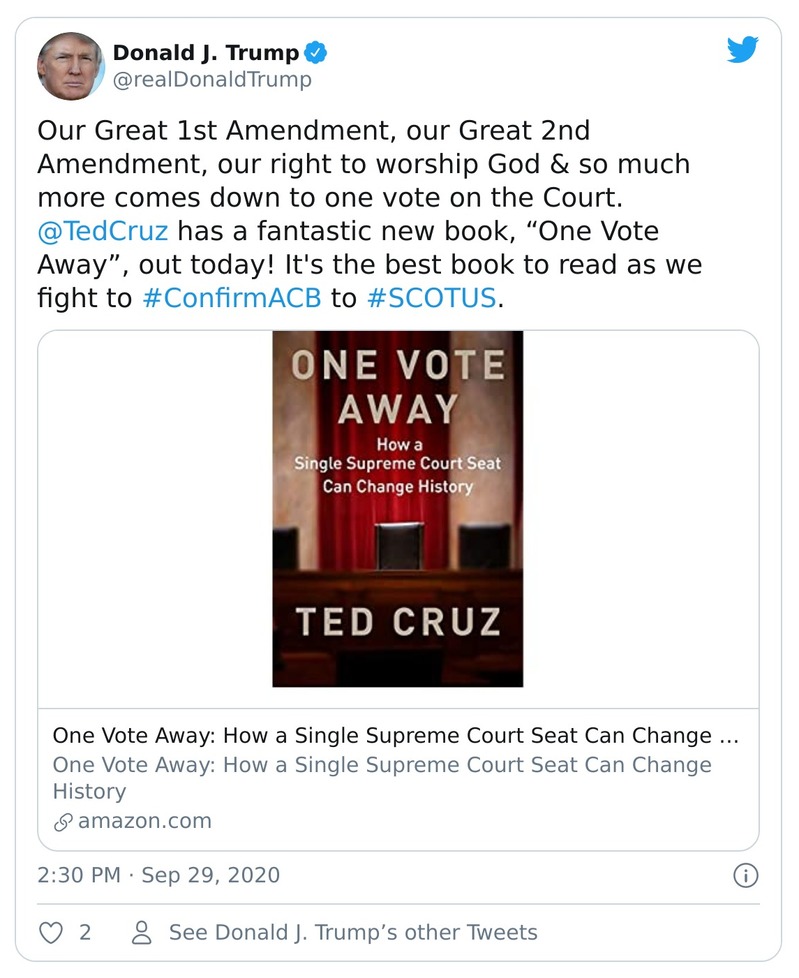The height and width of the screenshot is (978, 799).
Task: Follow the @TedCruz mention link
Action: pos(103,232)
